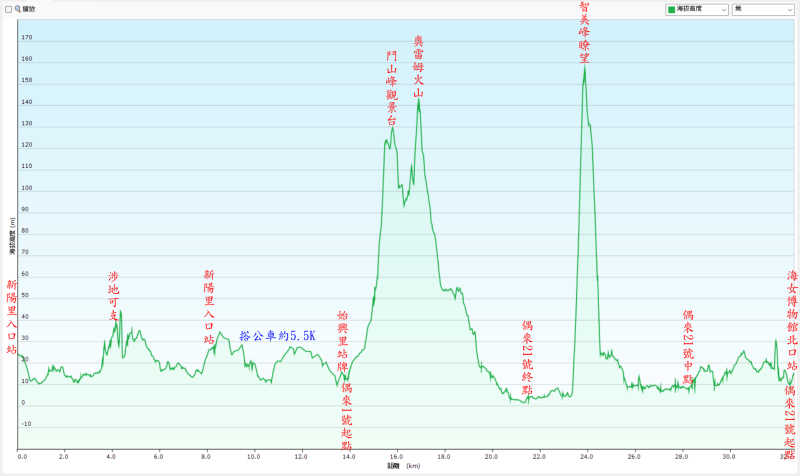Click the blue 搭公車約5.5K annotation
The image size is (800, 476).
click(x=278, y=336)
